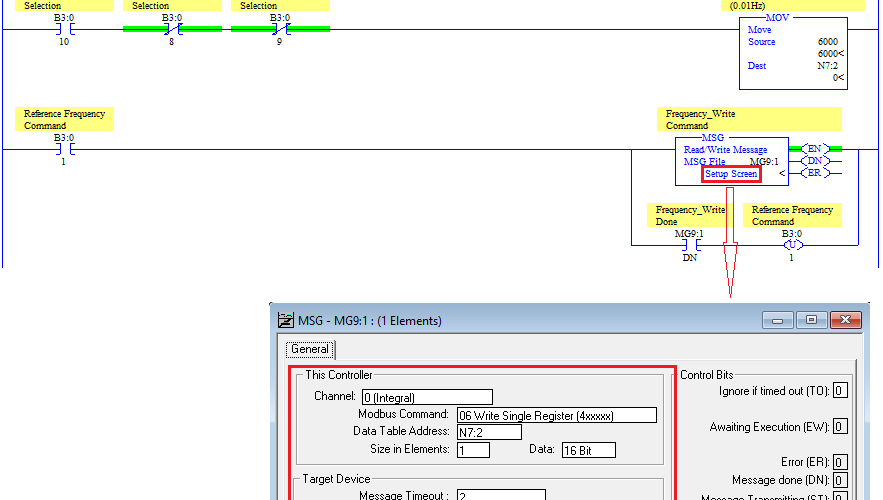883x500 pixels.
Task: Select the B3:0 bit 9 contact
Action: click(x=280, y=29)
